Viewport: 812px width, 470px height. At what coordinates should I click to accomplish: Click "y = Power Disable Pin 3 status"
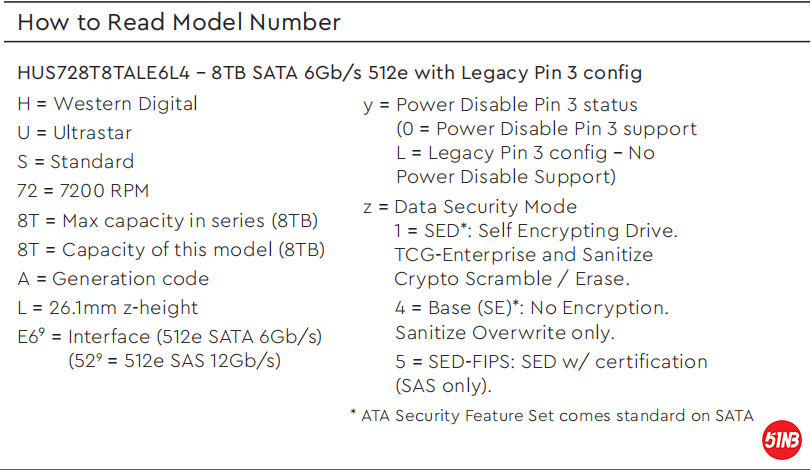[500, 105]
